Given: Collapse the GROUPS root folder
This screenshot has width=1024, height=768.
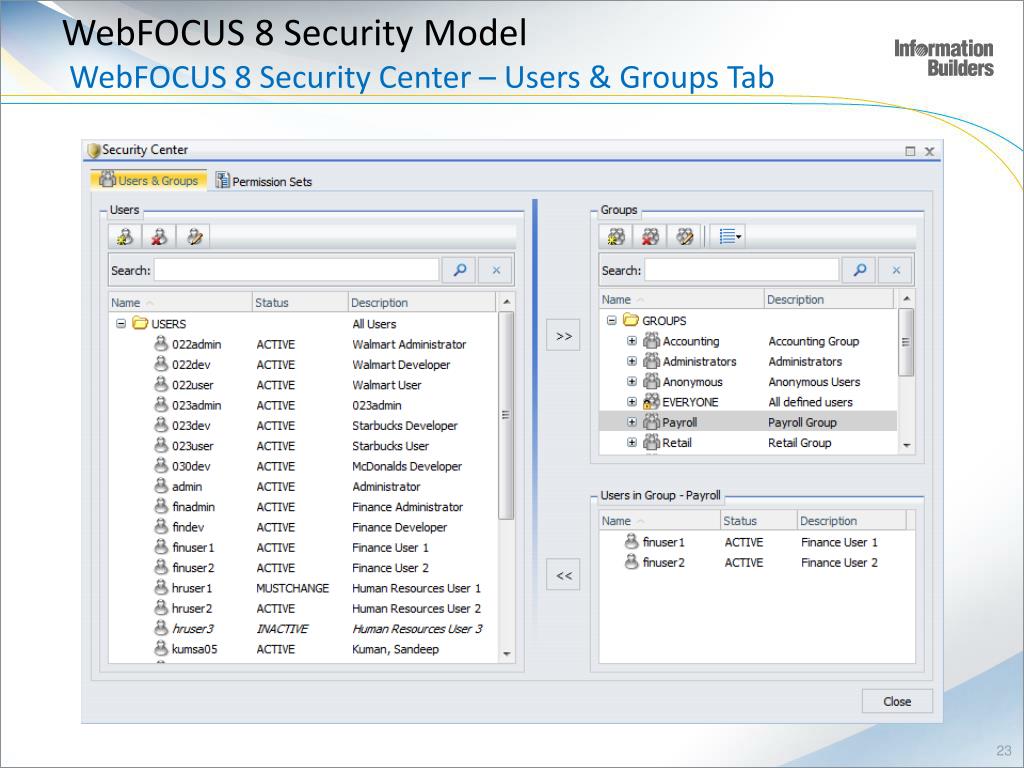Looking at the screenshot, I should coord(611,320).
